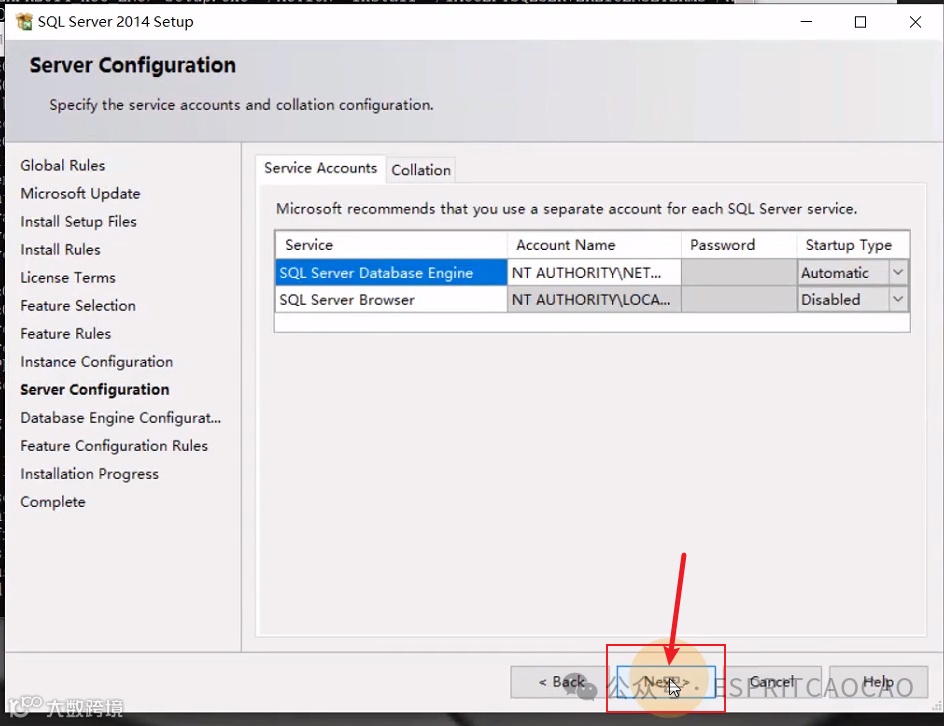Open Help for this setup page
This screenshot has width=944, height=726.
(x=878, y=682)
